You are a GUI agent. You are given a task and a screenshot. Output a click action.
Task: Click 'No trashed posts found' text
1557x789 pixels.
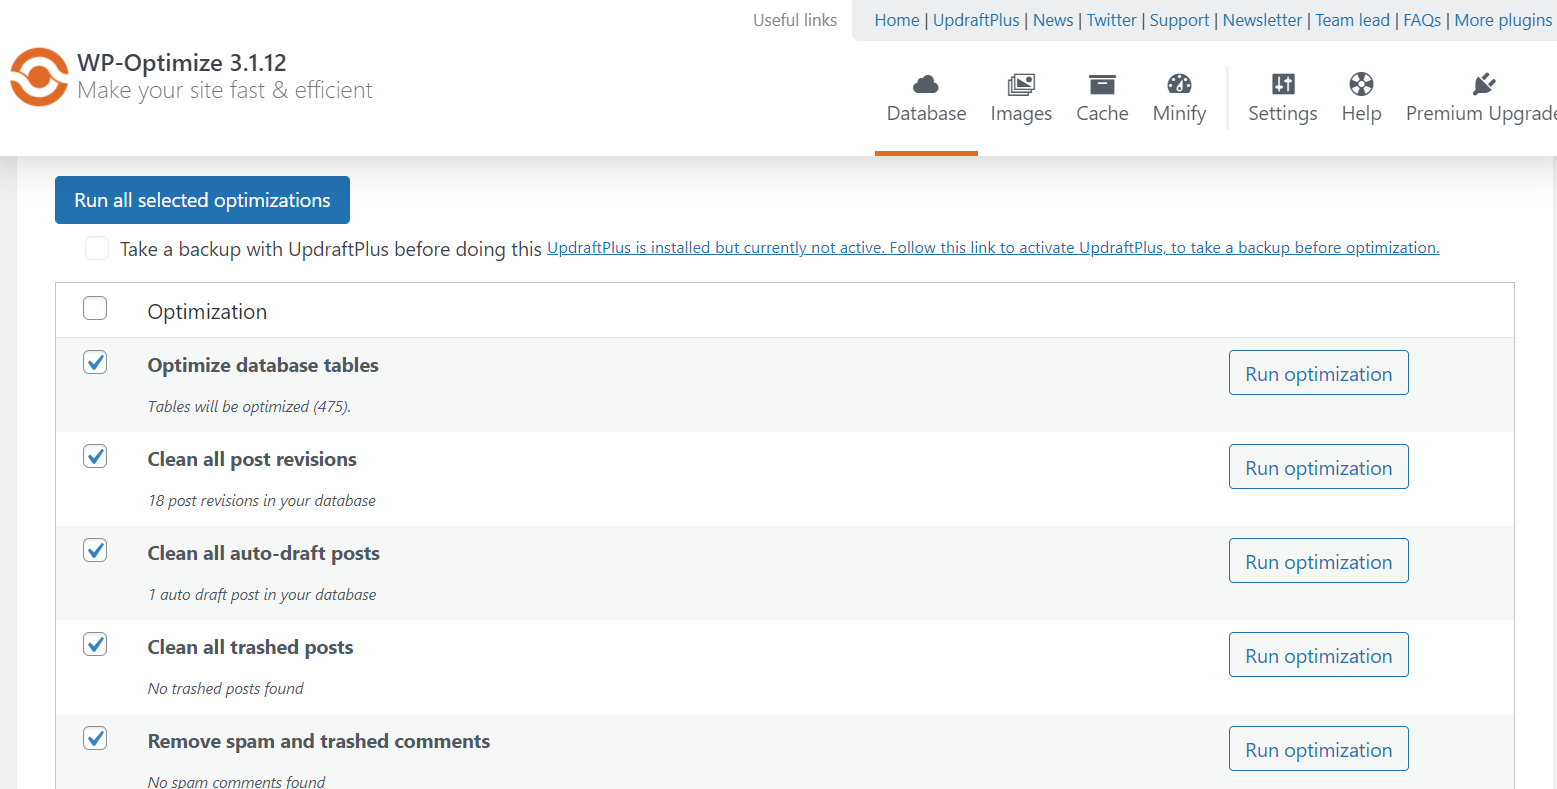[226, 689]
